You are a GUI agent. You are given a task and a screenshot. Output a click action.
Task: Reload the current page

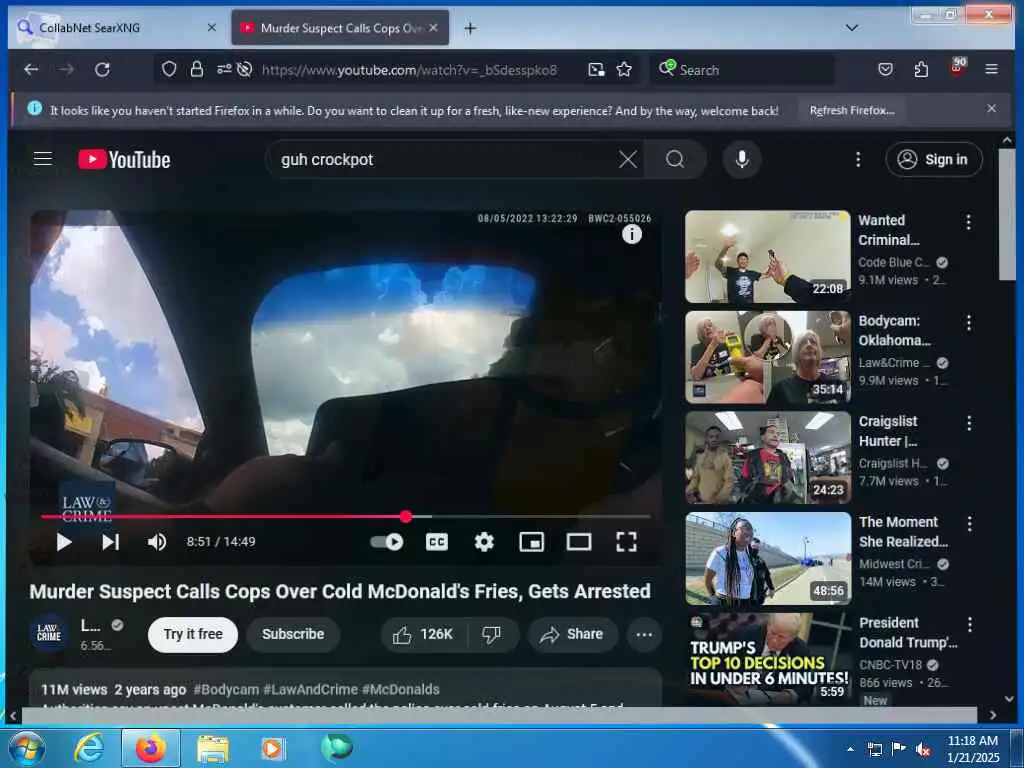click(x=102, y=69)
